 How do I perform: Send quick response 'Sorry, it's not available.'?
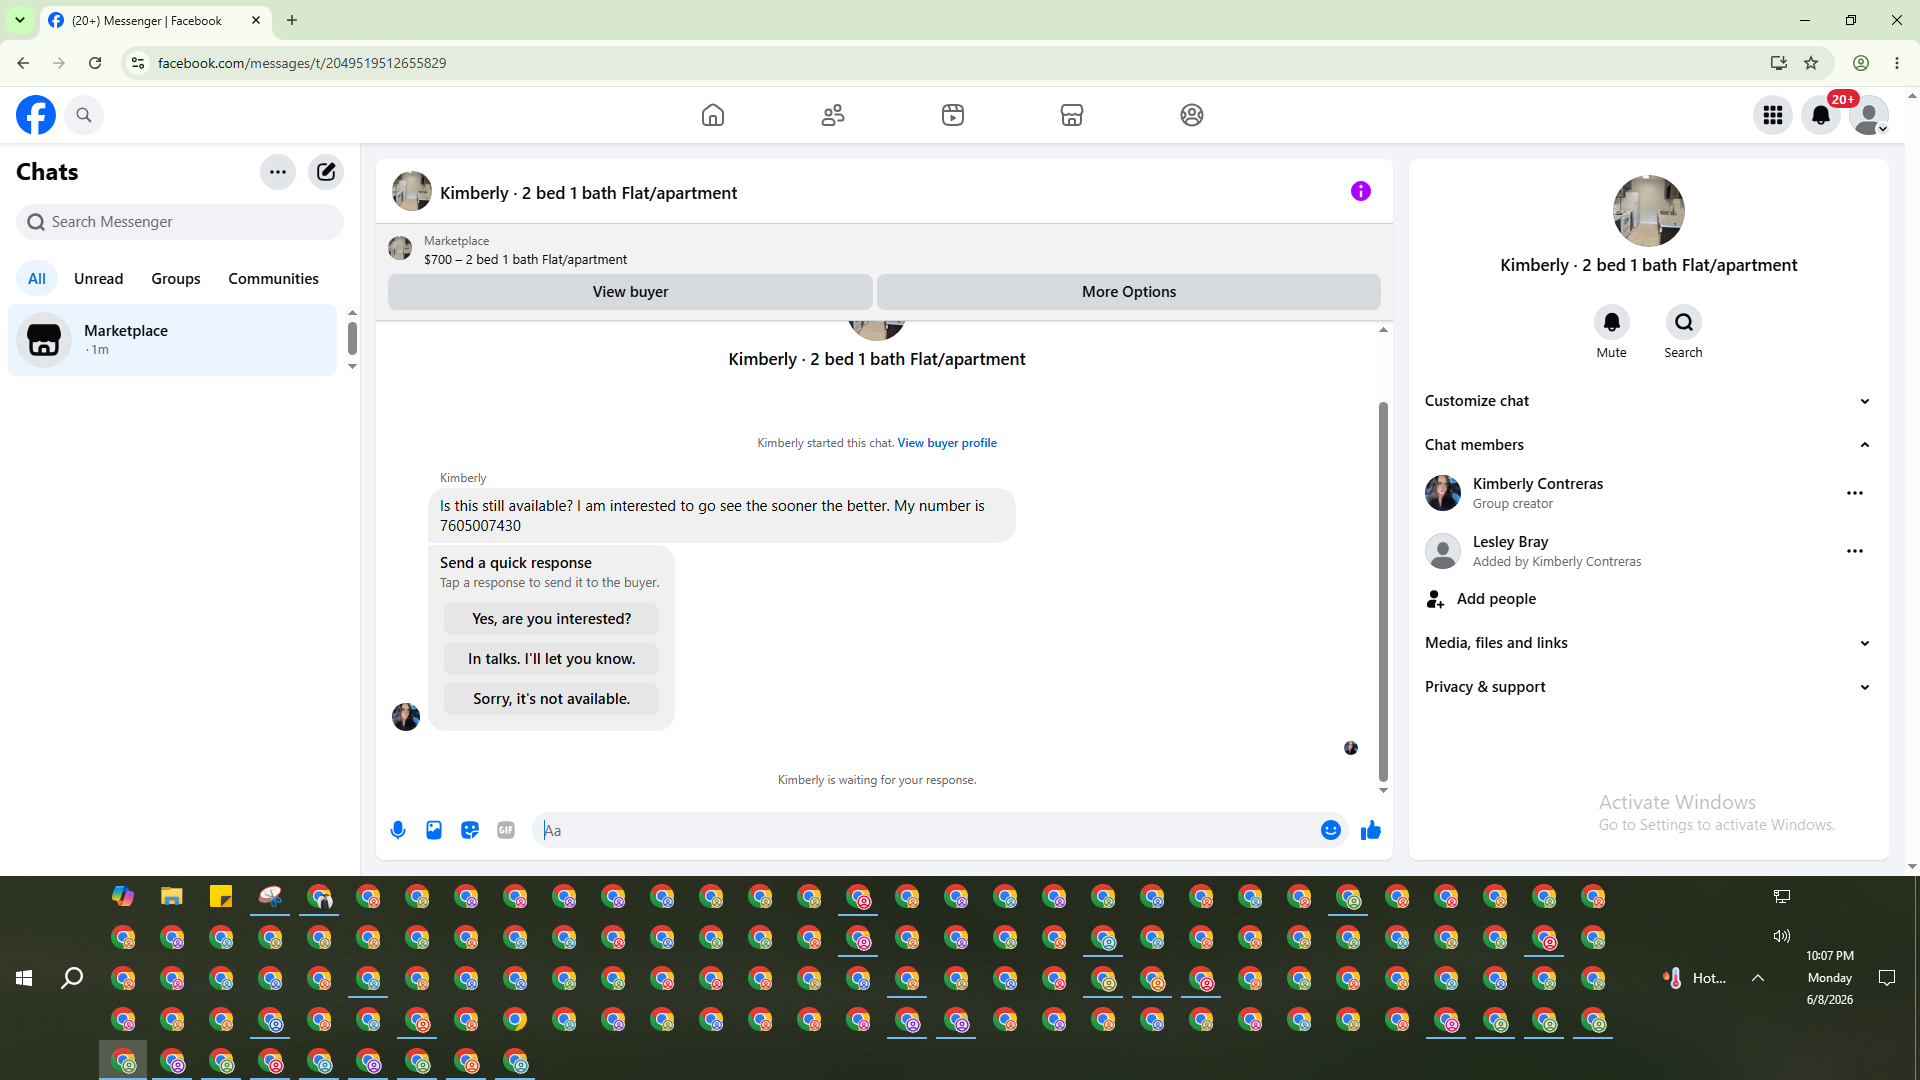click(x=551, y=699)
